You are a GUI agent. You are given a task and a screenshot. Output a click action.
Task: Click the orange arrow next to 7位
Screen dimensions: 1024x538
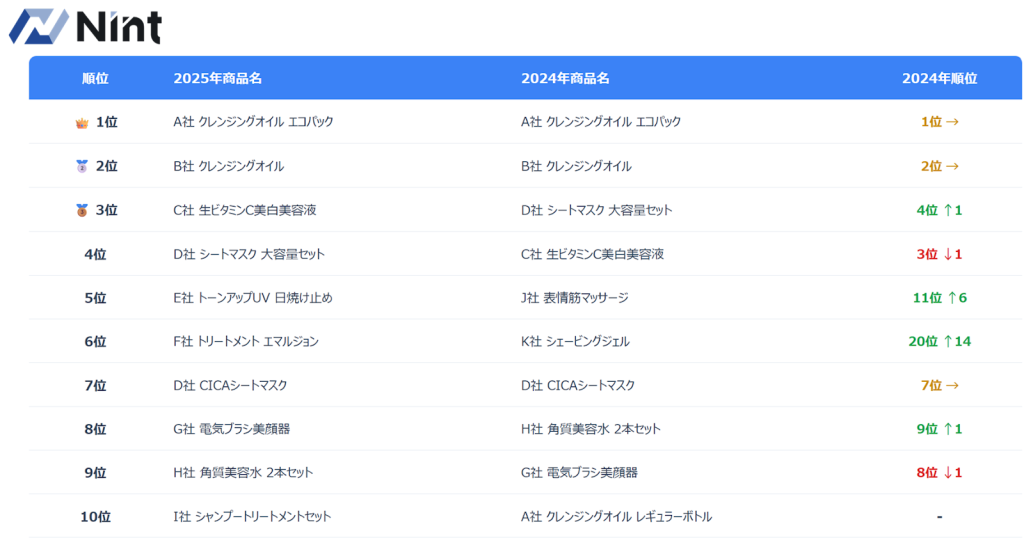click(x=952, y=385)
